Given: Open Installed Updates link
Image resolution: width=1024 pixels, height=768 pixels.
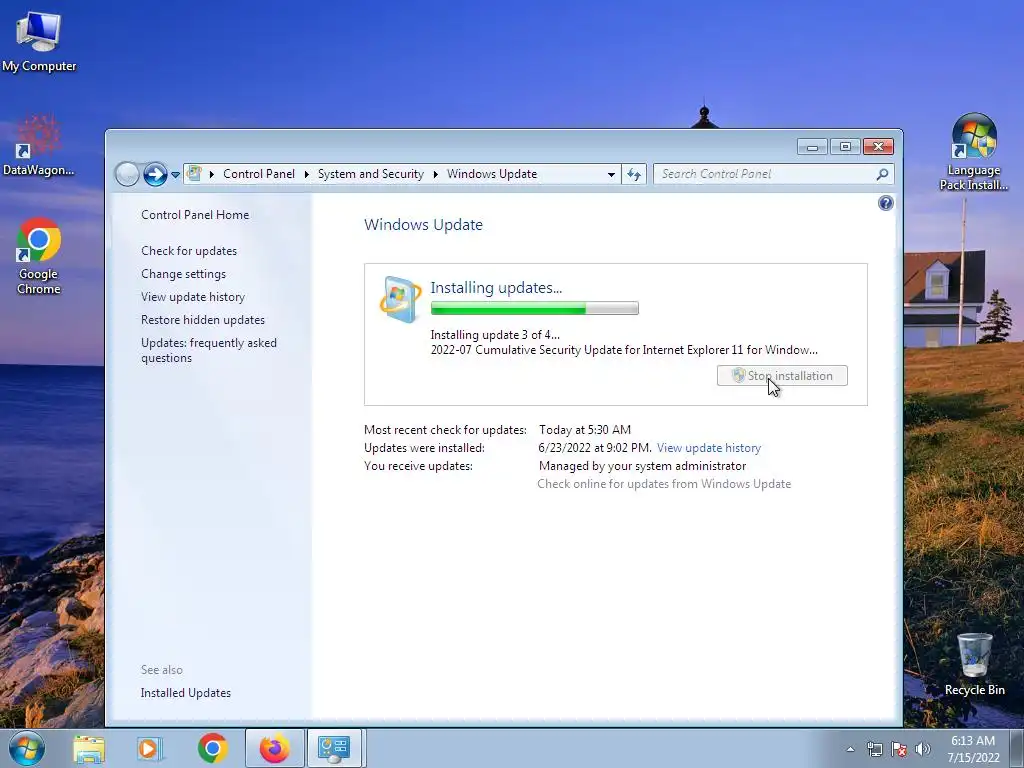Looking at the screenshot, I should [x=185, y=693].
